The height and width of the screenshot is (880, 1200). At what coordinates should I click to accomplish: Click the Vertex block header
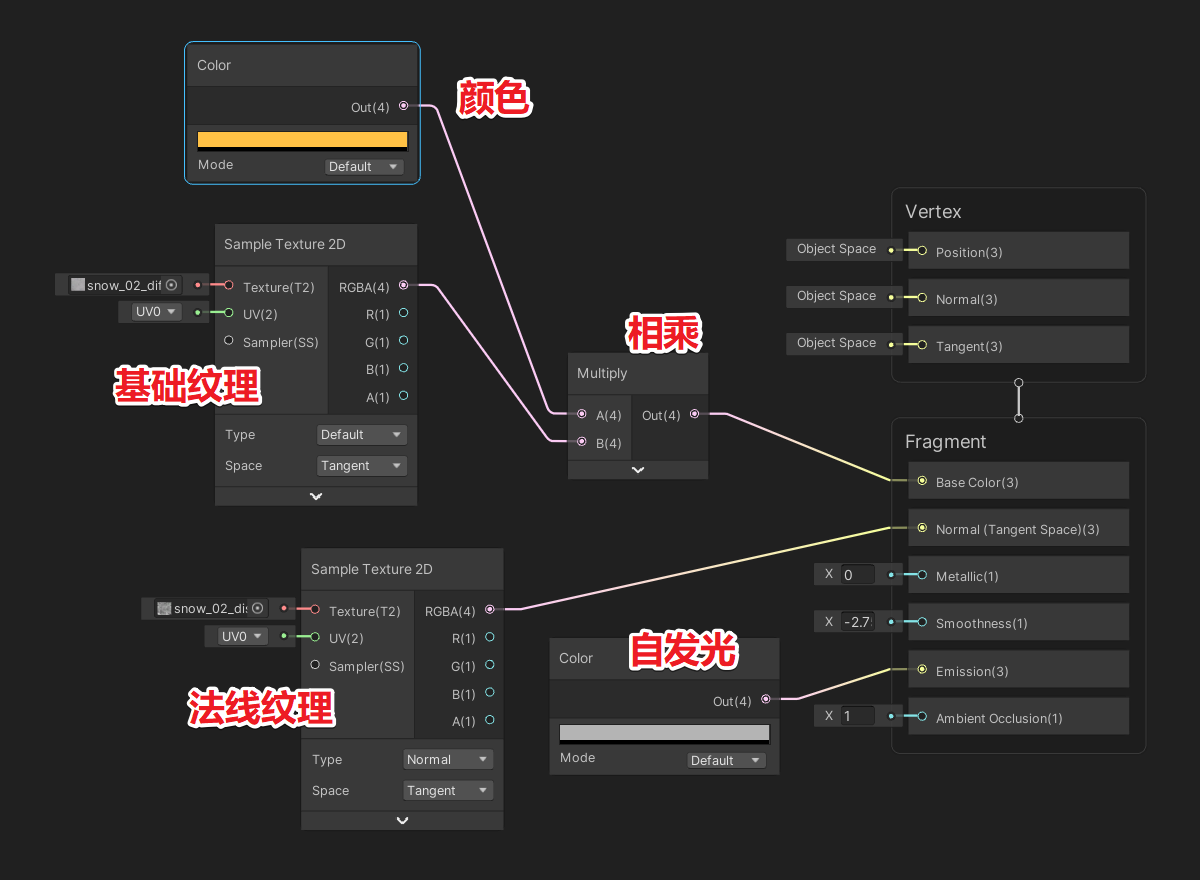[x=933, y=212]
